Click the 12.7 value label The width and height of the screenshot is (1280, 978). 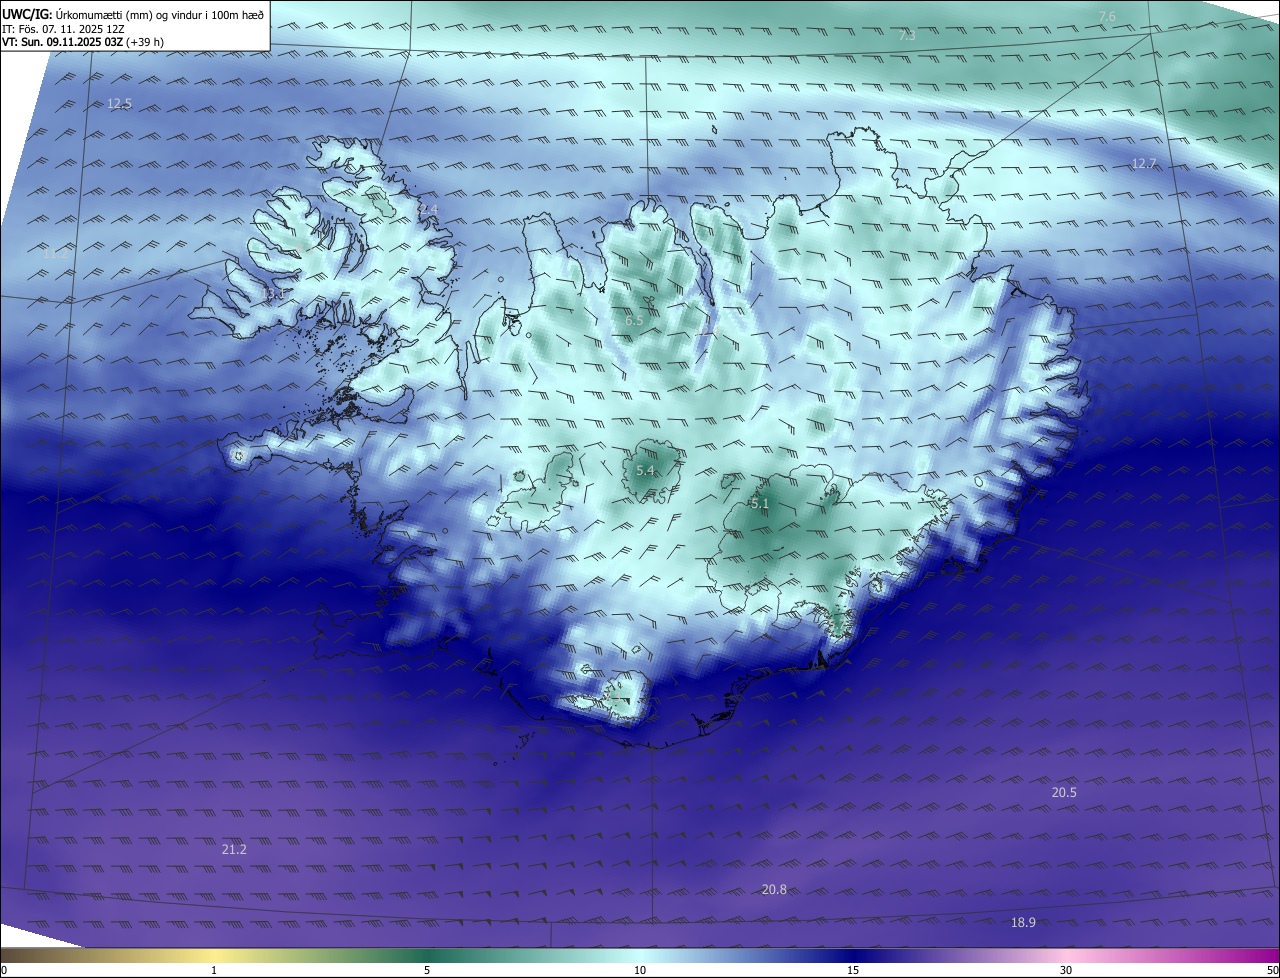pyautogui.click(x=1144, y=163)
